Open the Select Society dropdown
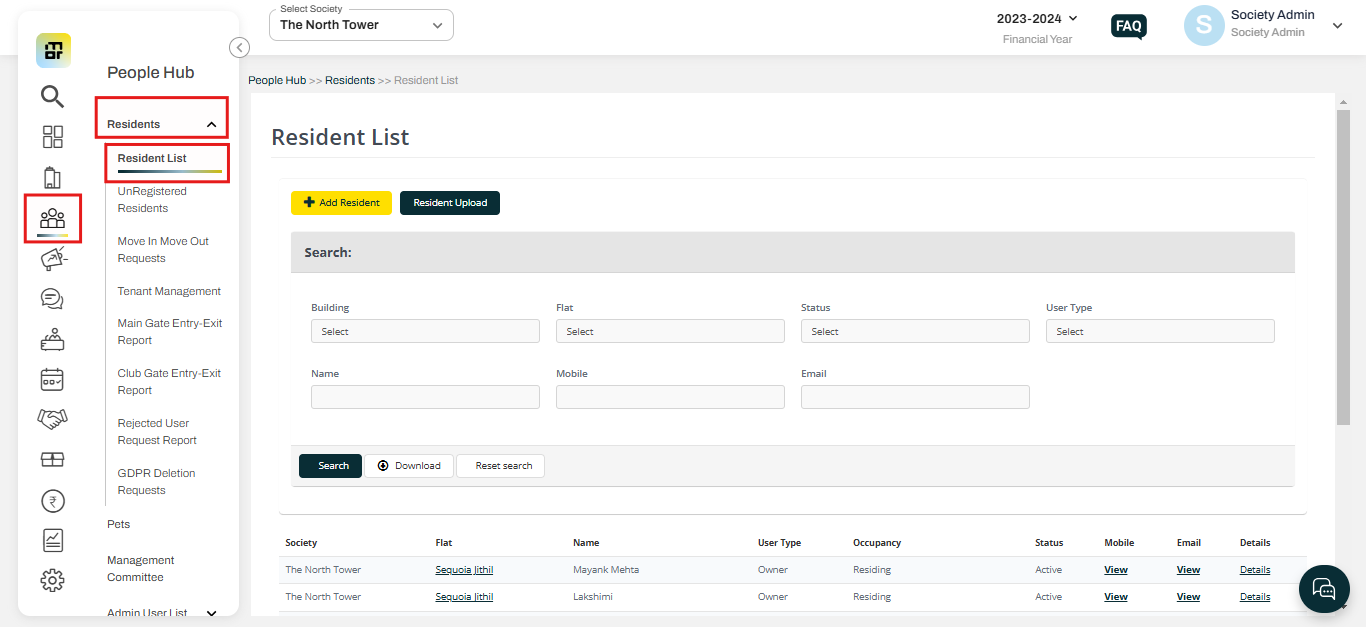1366x627 pixels. tap(361, 25)
